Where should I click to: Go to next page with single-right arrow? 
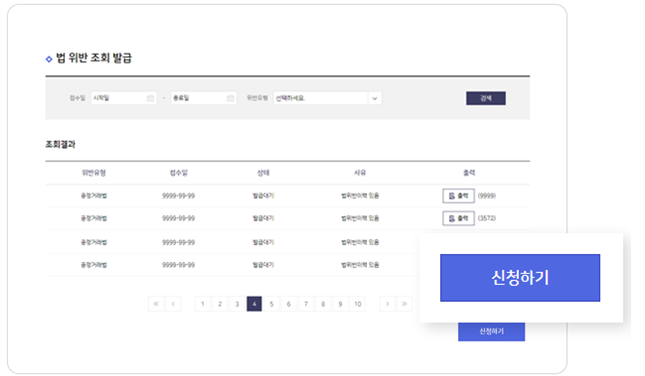(387, 304)
